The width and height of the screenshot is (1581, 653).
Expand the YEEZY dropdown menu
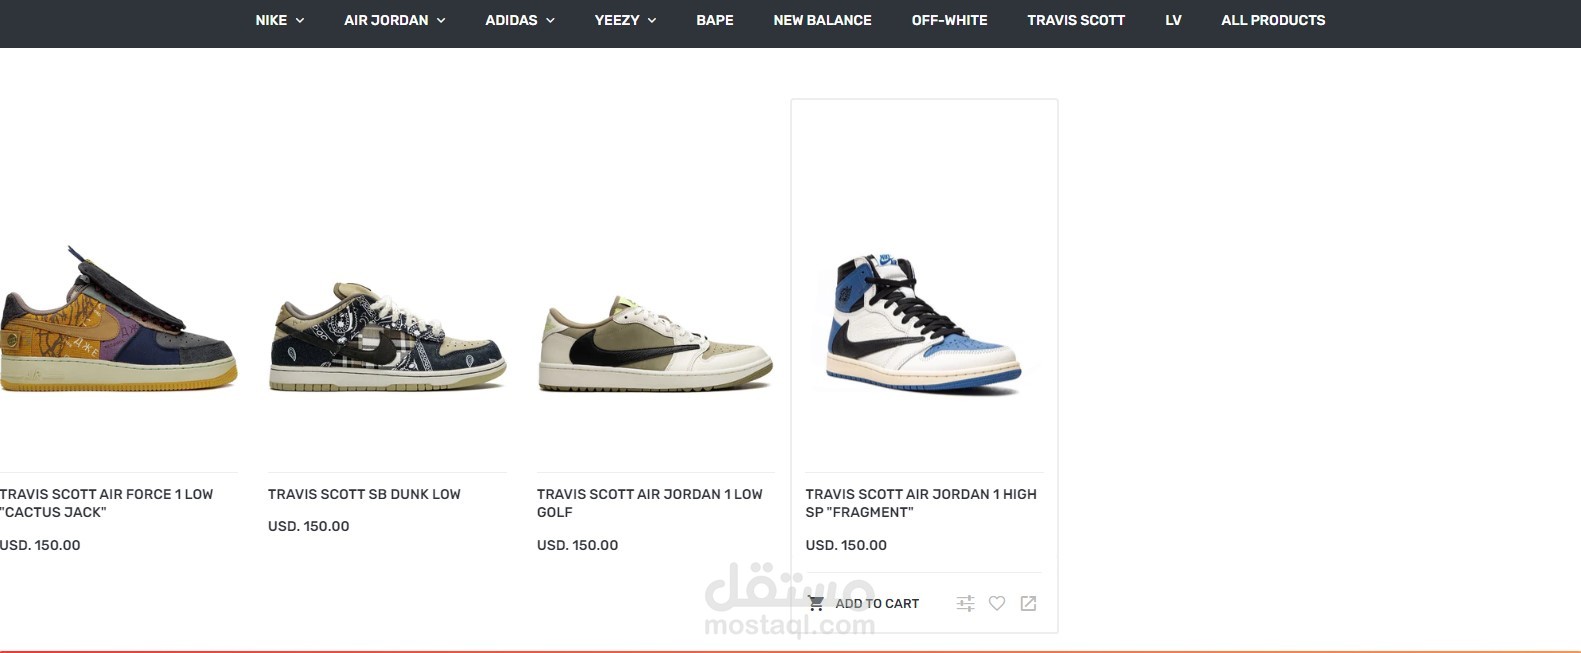[625, 20]
